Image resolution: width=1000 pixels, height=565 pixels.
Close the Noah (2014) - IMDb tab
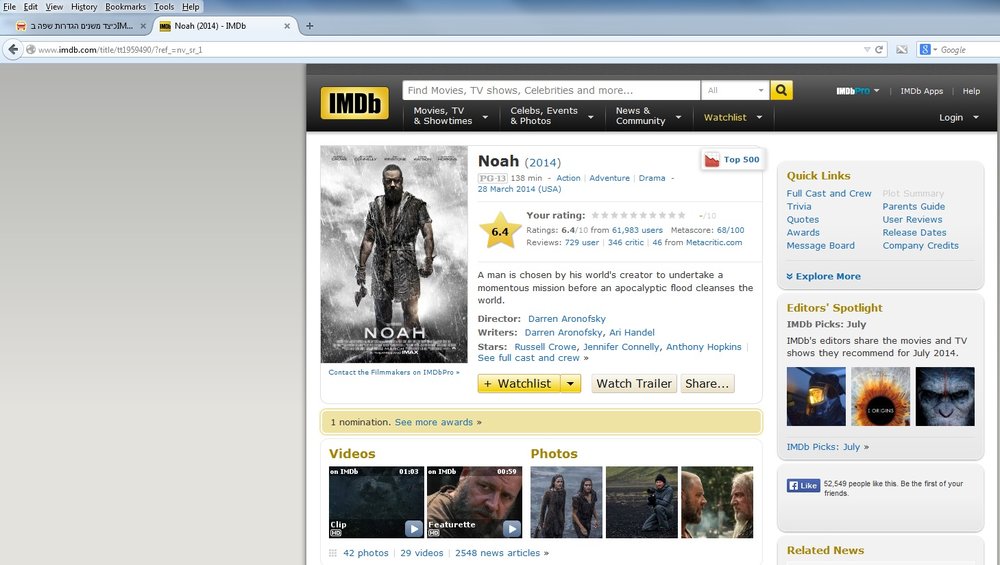coord(287,26)
